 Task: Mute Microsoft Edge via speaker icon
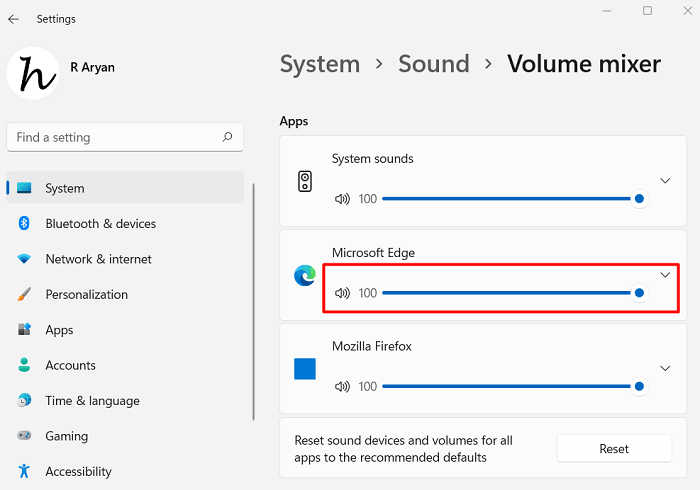pos(342,293)
